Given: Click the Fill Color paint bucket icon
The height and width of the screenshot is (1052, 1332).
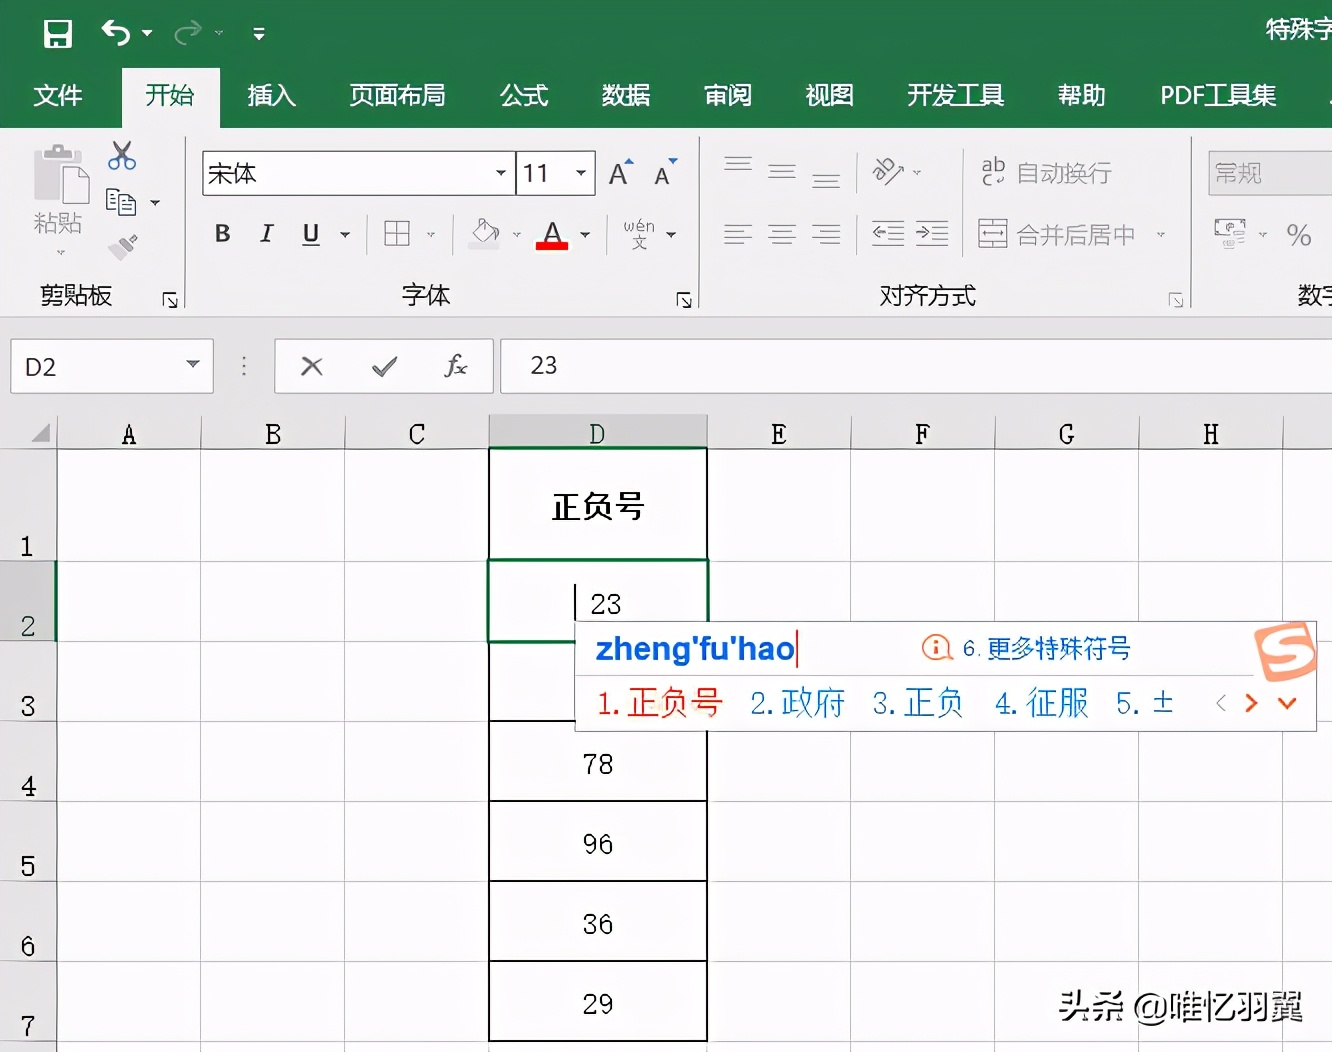Looking at the screenshot, I should click(x=485, y=234).
